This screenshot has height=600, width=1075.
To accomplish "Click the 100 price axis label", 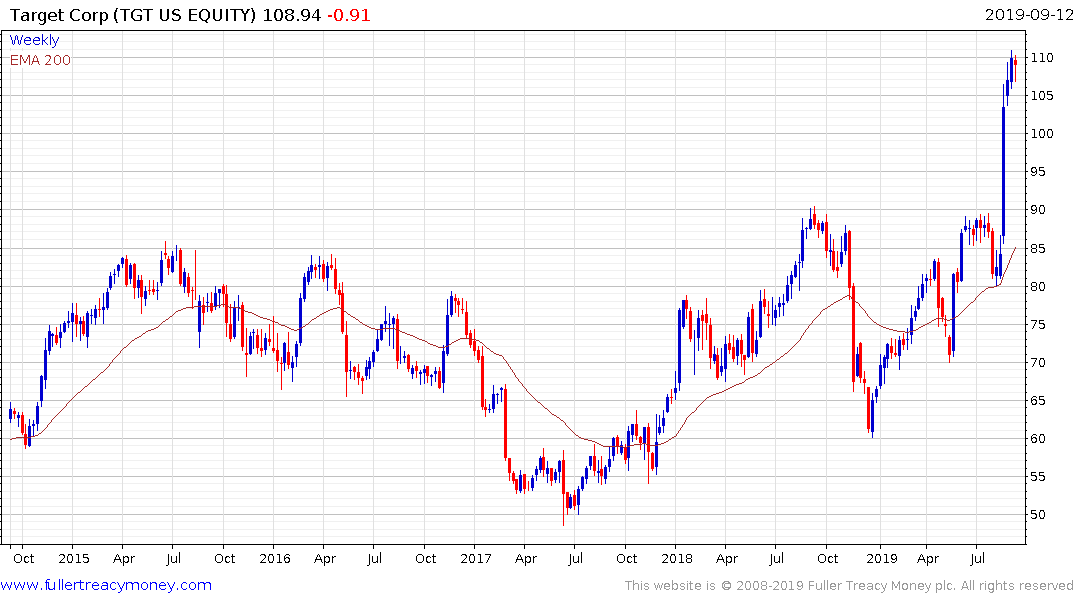I will [1042, 134].
